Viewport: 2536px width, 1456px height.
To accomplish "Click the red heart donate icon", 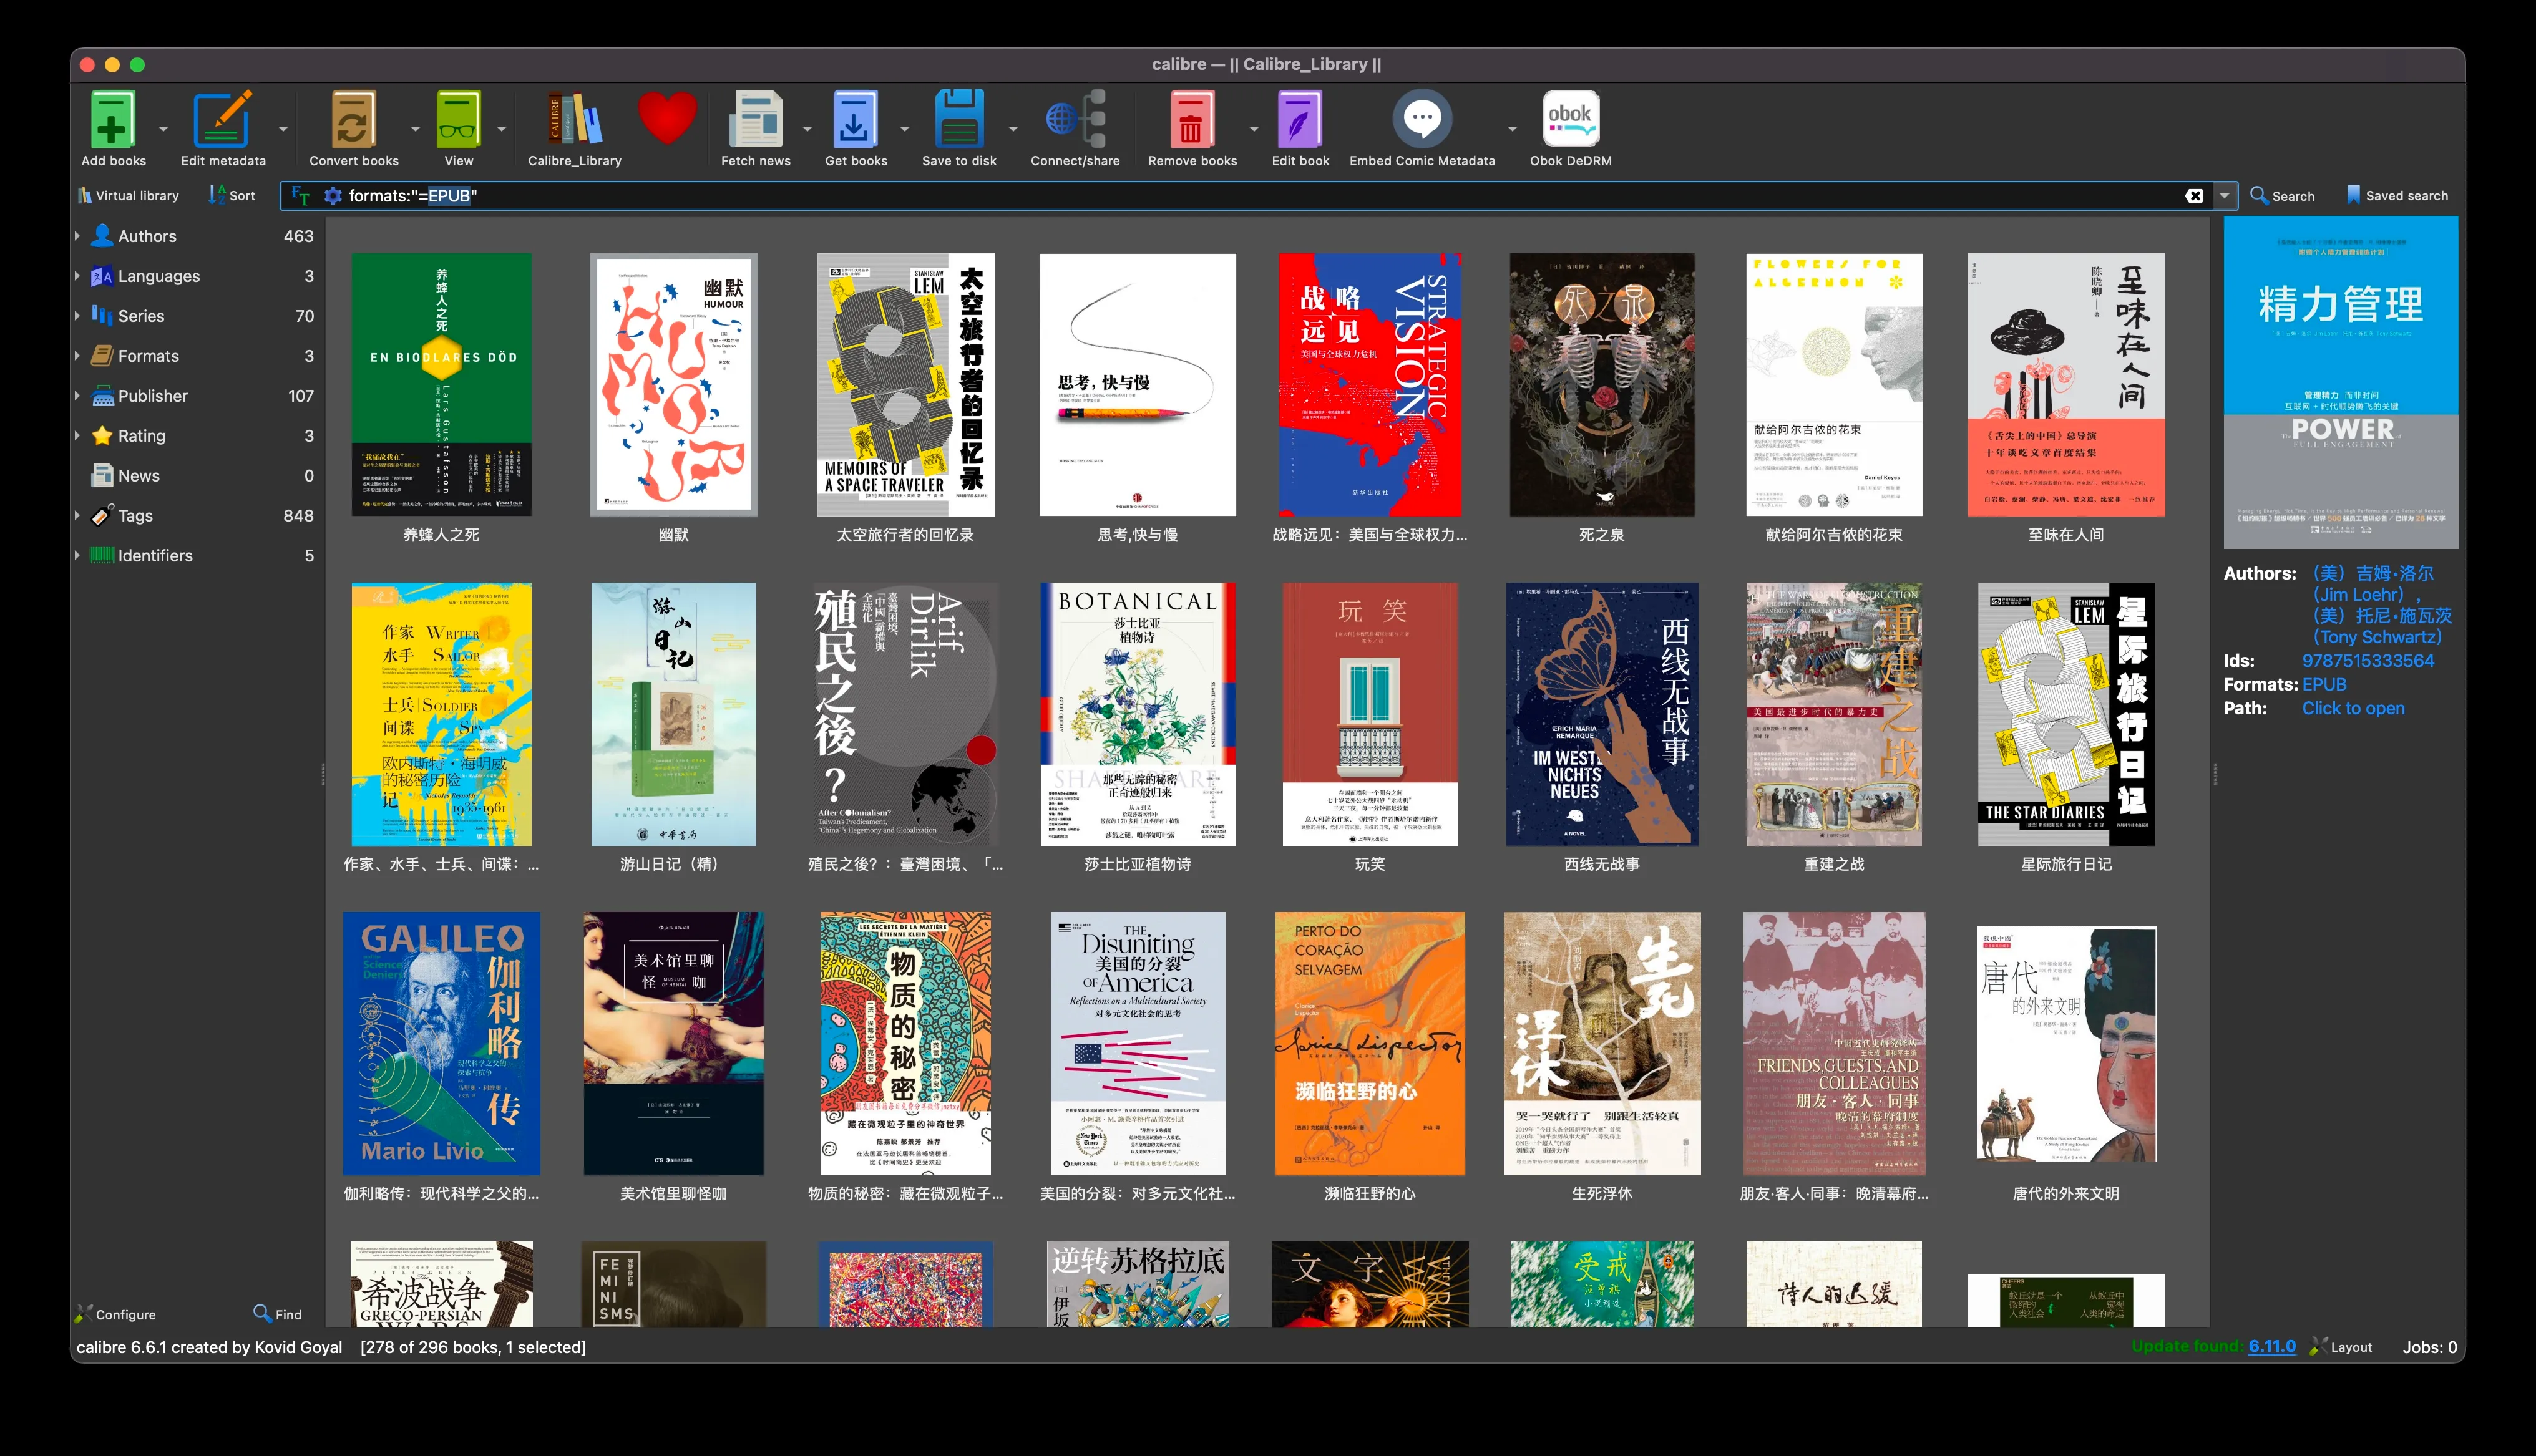I will 667,118.
